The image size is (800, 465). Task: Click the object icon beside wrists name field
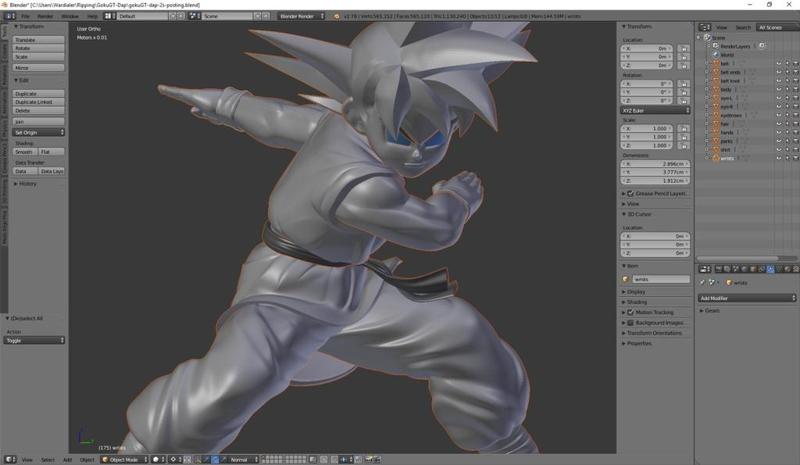pos(626,279)
